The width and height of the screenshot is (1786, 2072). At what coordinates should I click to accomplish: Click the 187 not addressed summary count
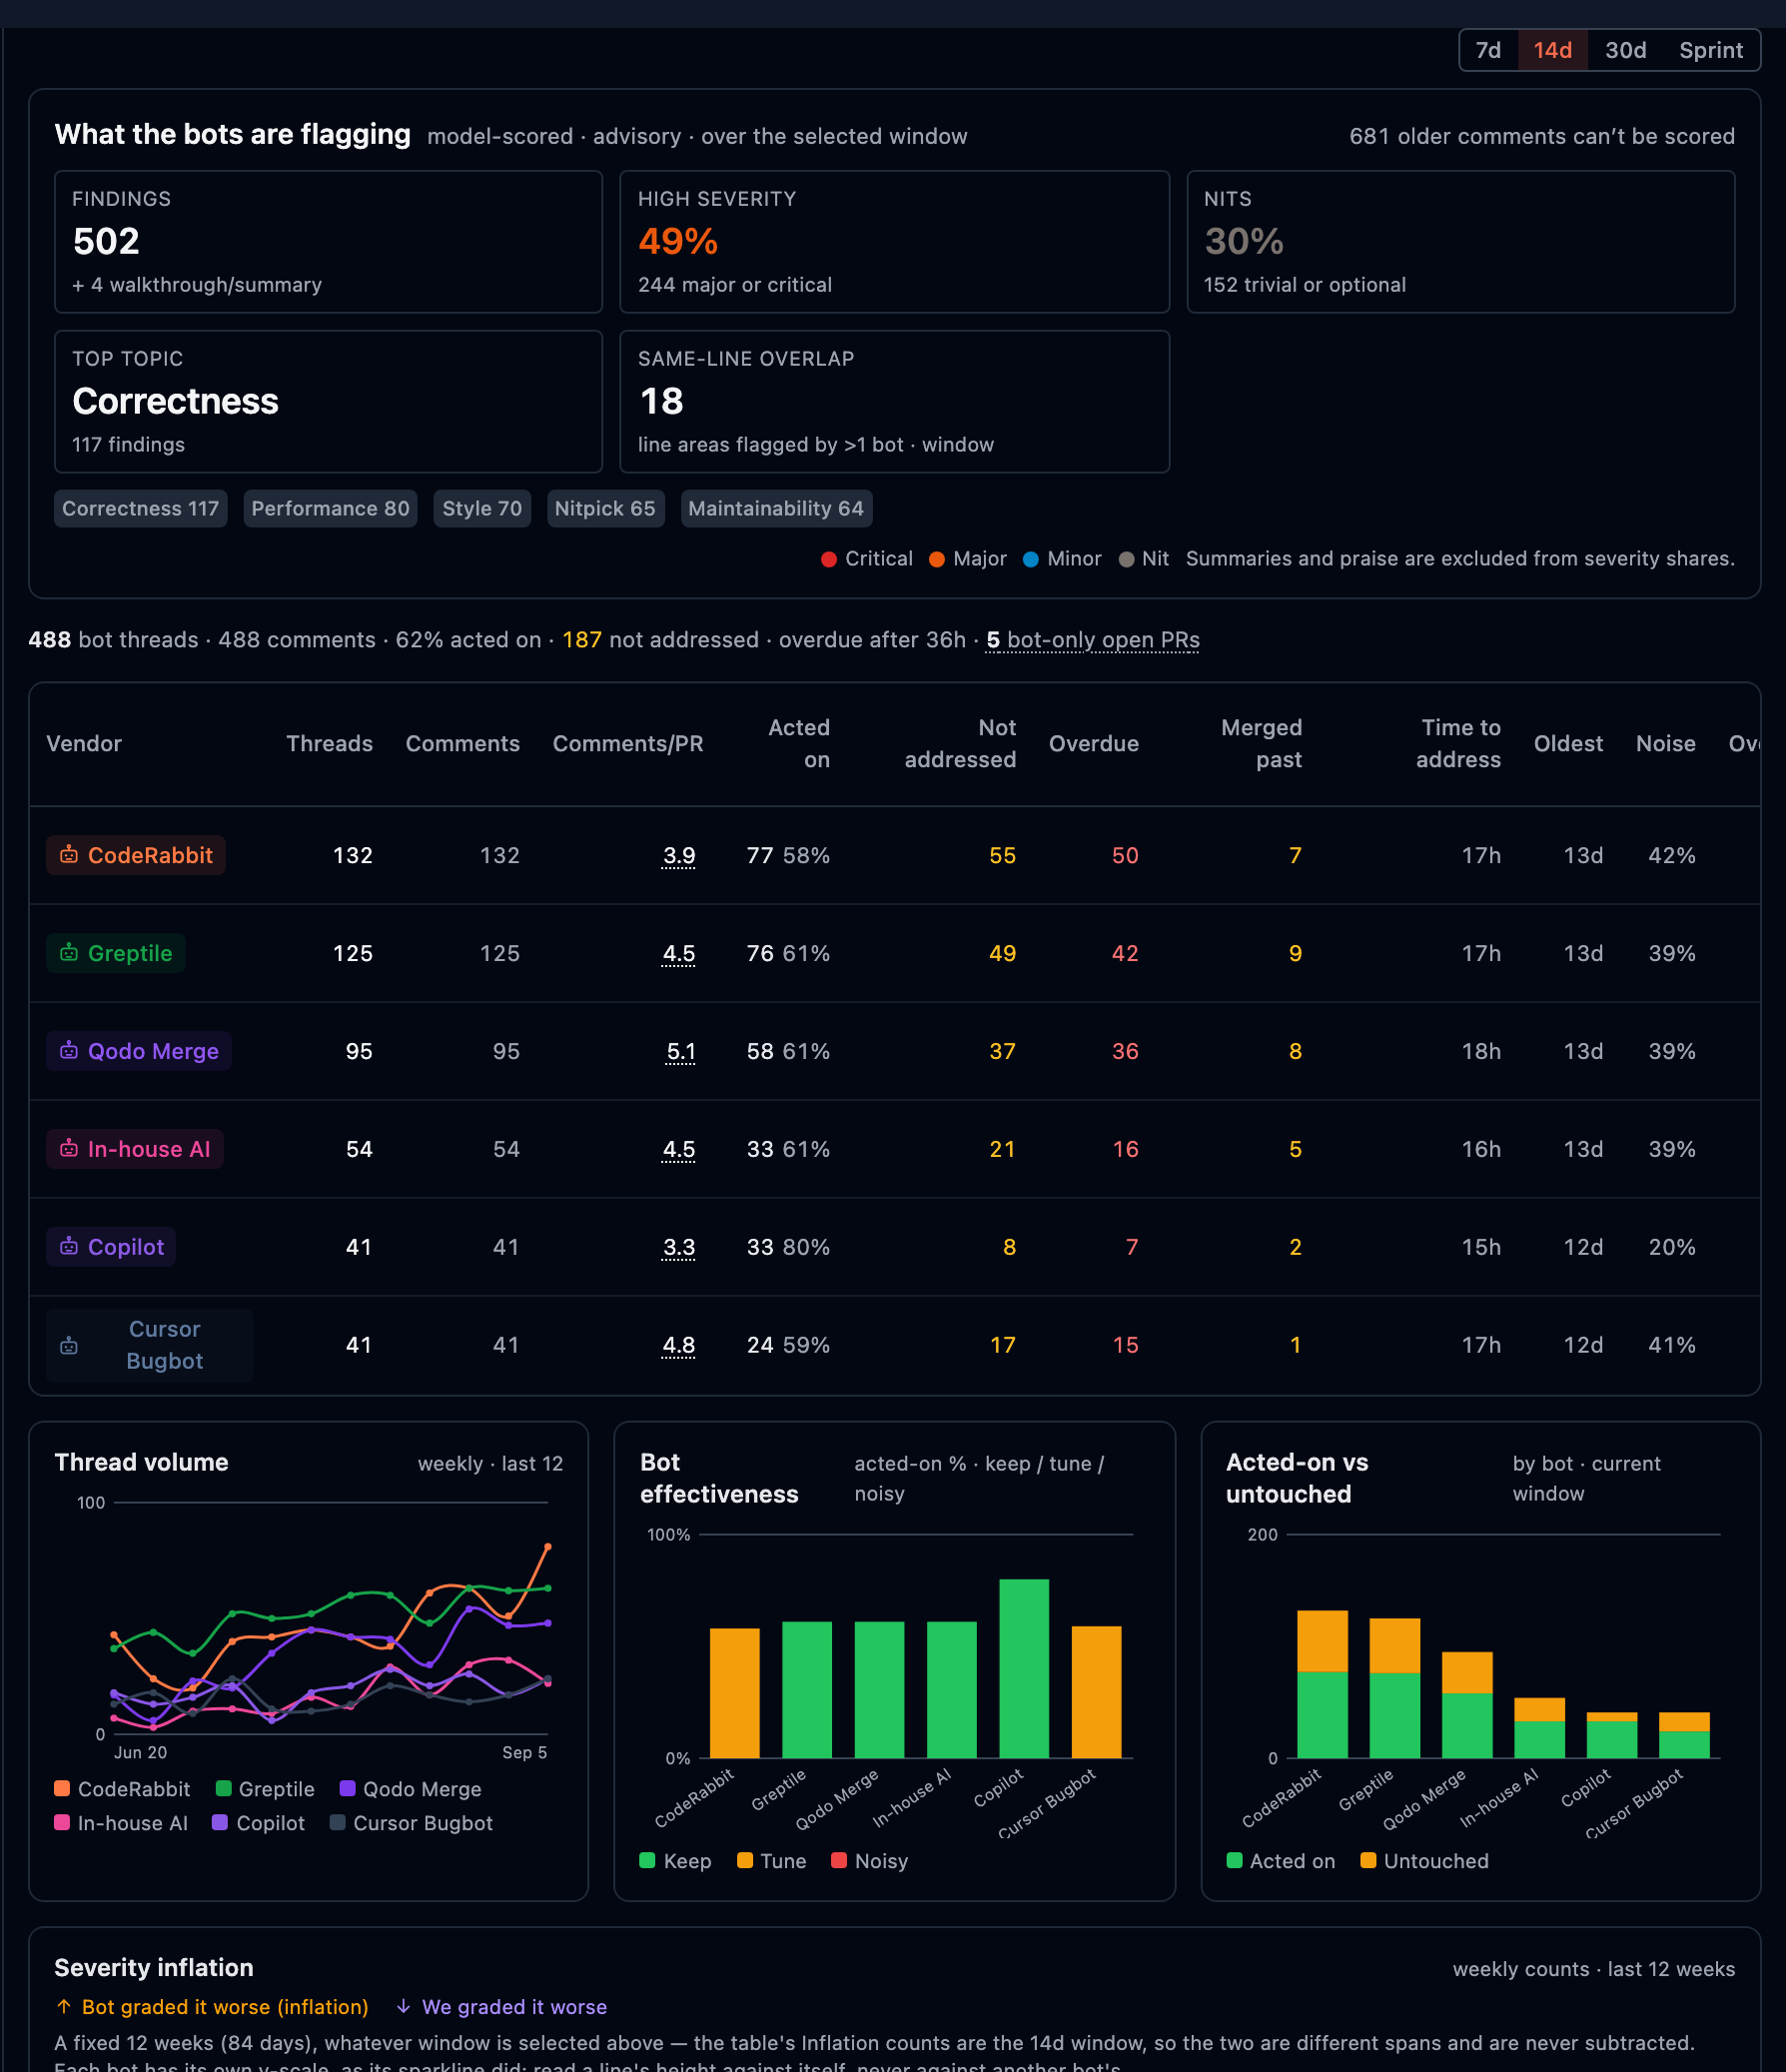(x=581, y=640)
